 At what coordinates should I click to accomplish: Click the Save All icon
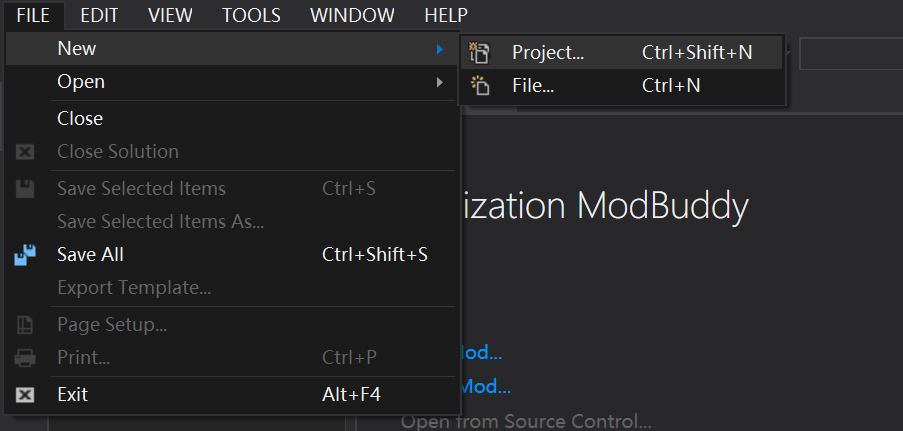(25, 255)
